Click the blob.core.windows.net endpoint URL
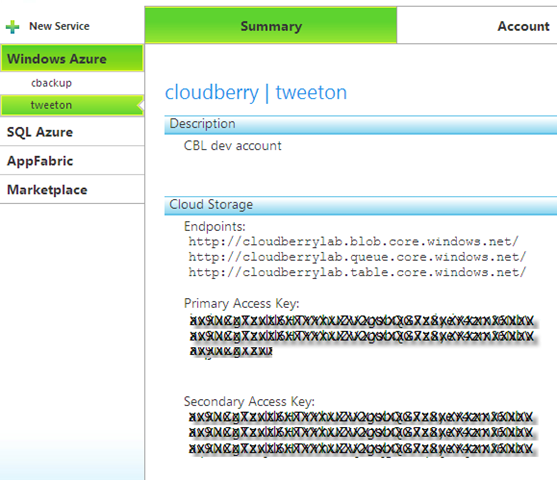Screen dimensions: 557x480 click(x=353, y=242)
